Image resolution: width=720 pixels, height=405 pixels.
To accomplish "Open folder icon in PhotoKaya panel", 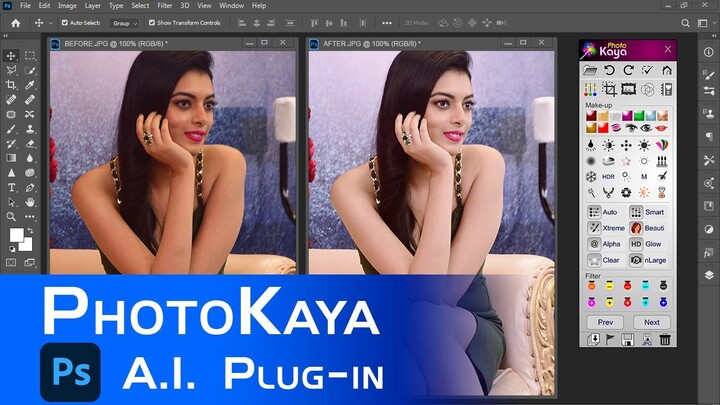I will point(590,70).
